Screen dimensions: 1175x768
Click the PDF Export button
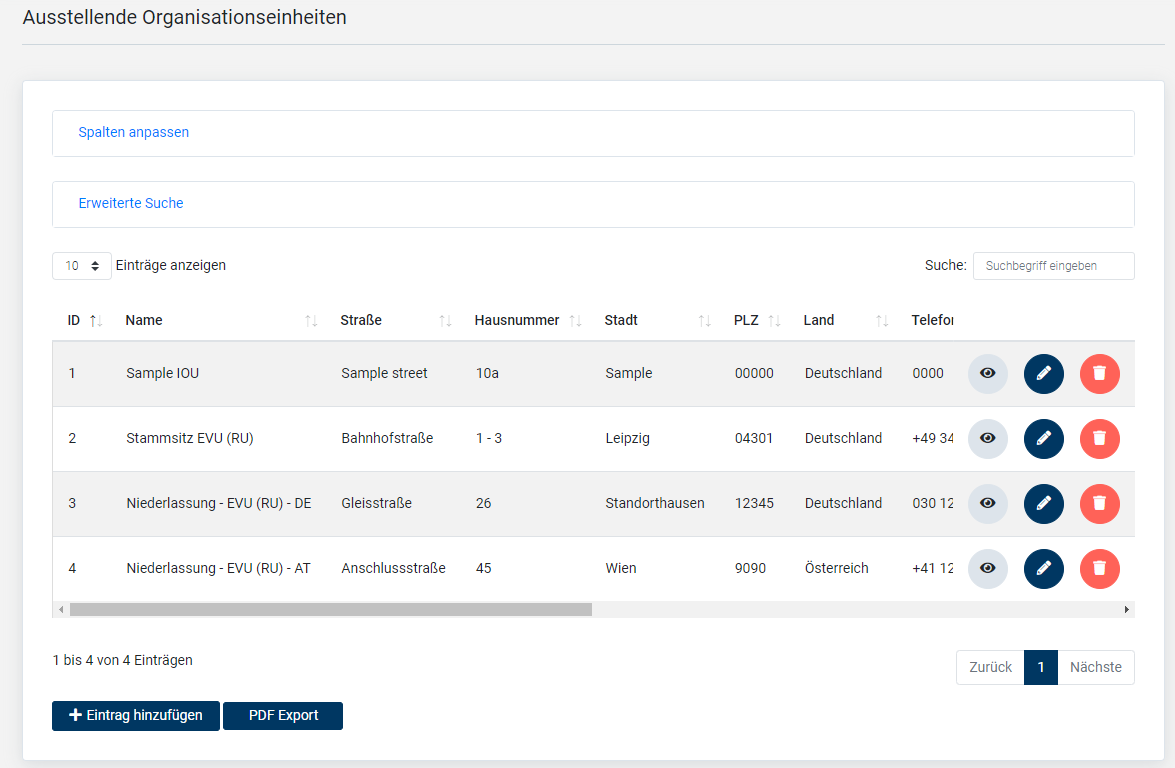pyautogui.click(x=283, y=716)
